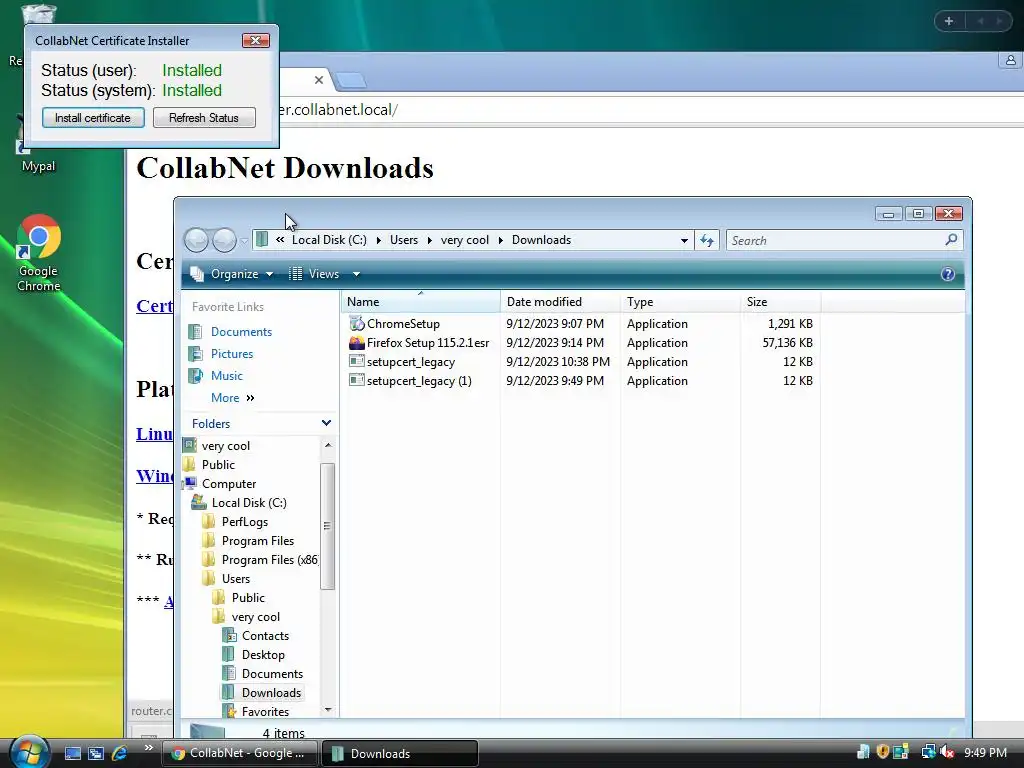Image resolution: width=1024 pixels, height=768 pixels.
Task: Select top-level Public in folder tree
Action: 218,464
